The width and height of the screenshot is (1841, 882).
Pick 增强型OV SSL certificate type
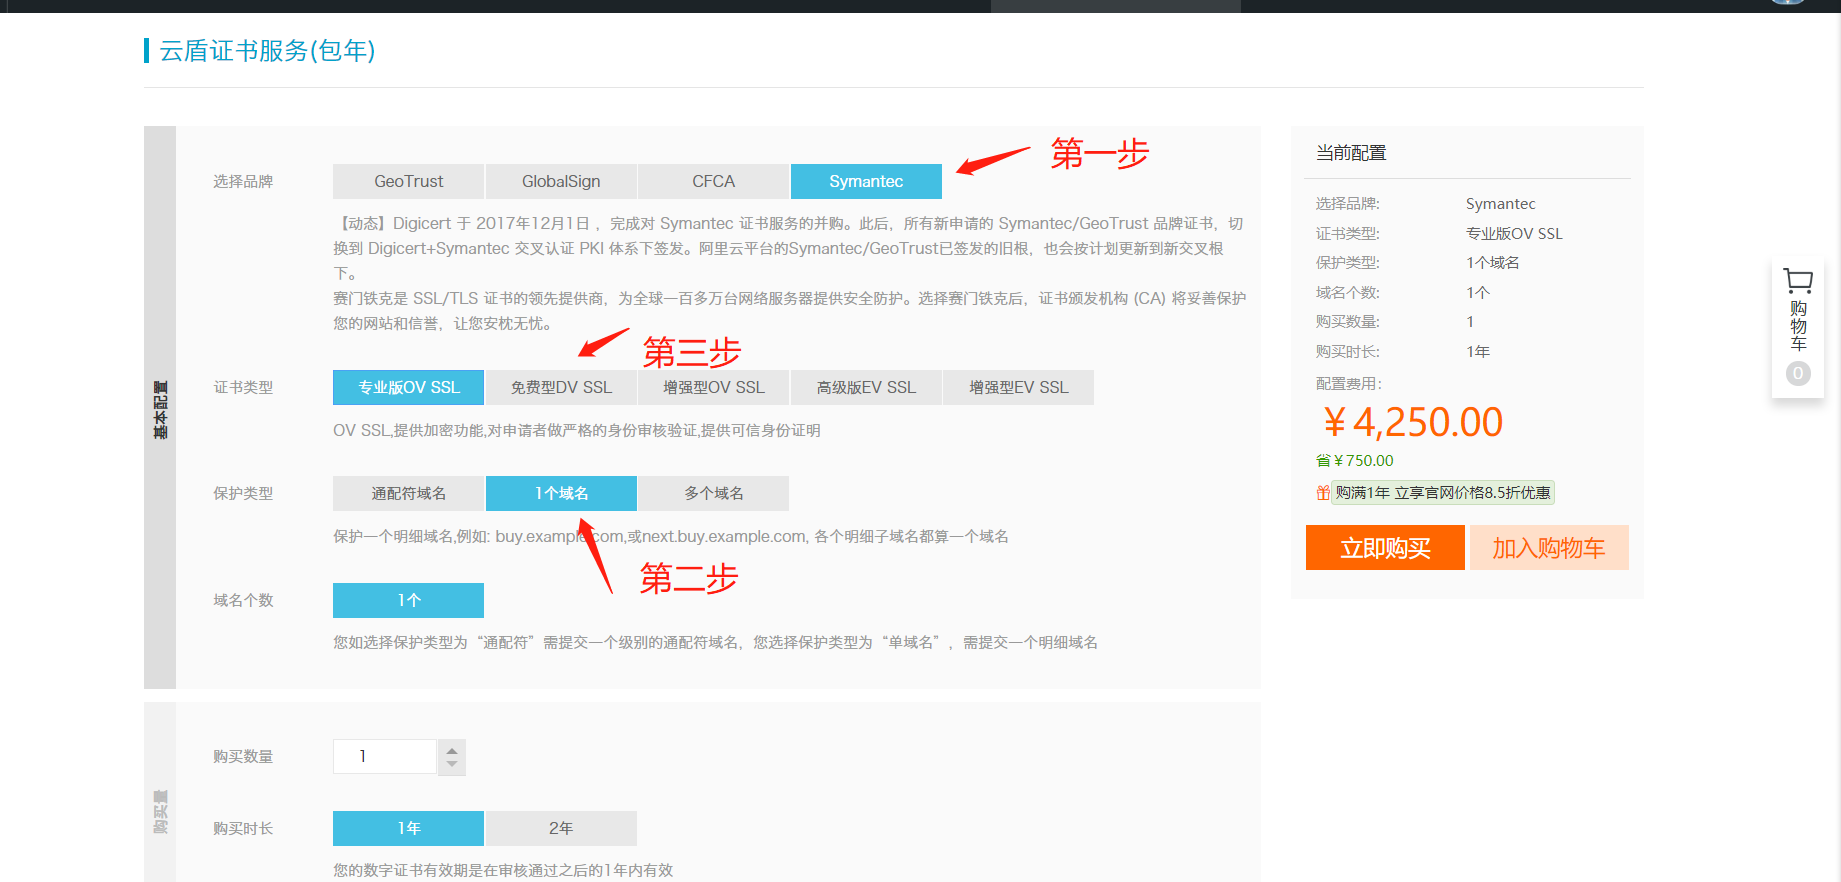click(x=713, y=387)
